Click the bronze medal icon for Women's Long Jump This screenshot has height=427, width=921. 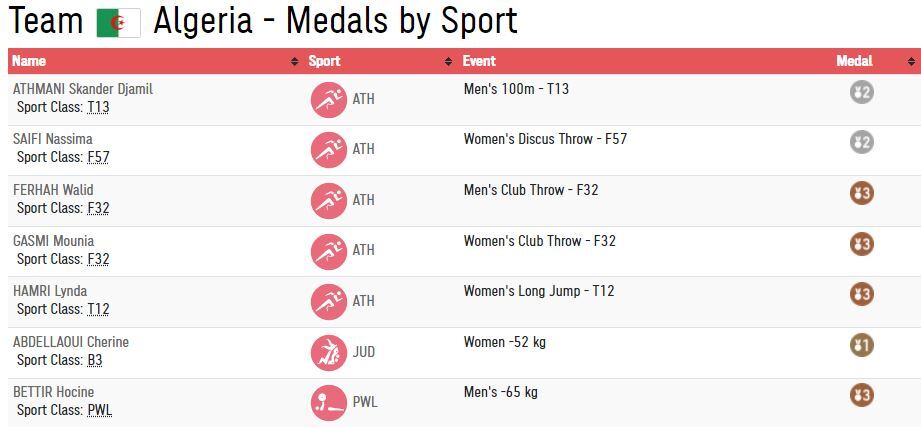tap(861, 294)
